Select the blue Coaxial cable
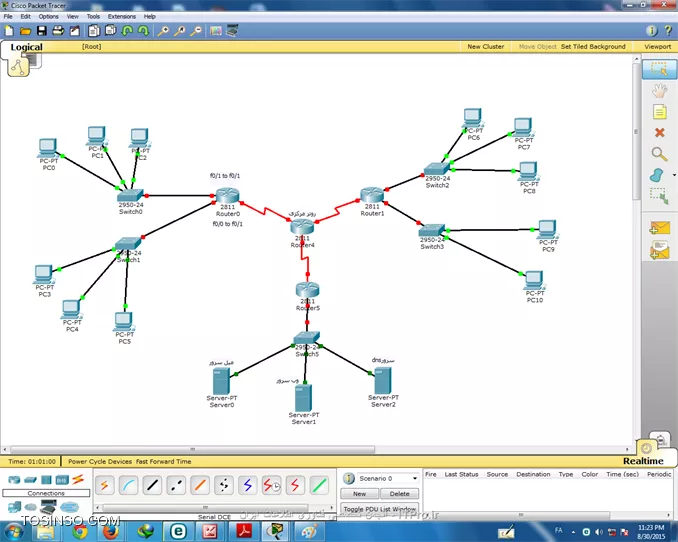Viewport: 678px width, 542px height. pos(247,485)
